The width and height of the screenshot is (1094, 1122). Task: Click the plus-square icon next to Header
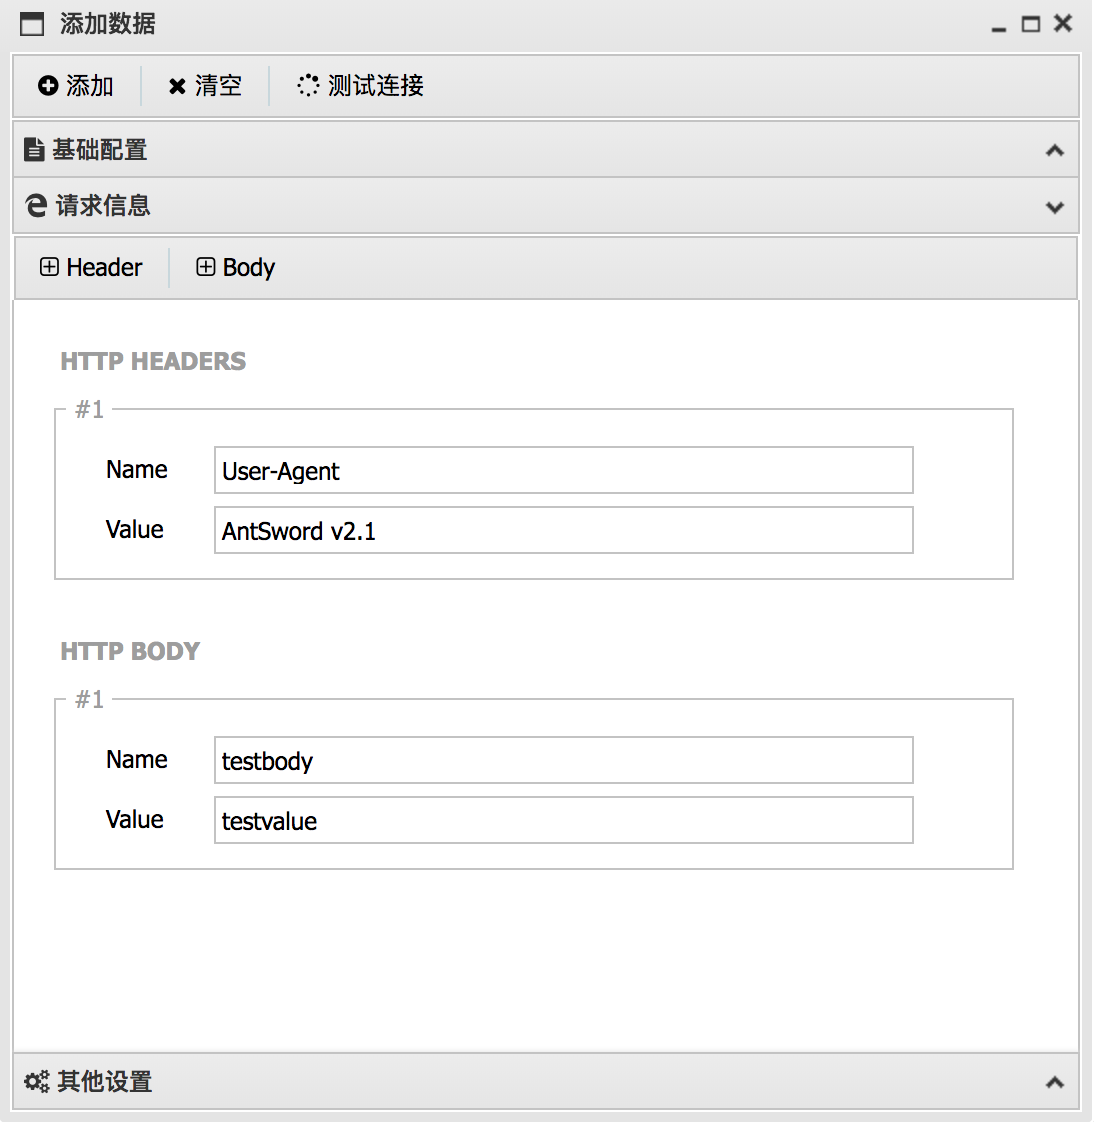[x=49, y=267]
